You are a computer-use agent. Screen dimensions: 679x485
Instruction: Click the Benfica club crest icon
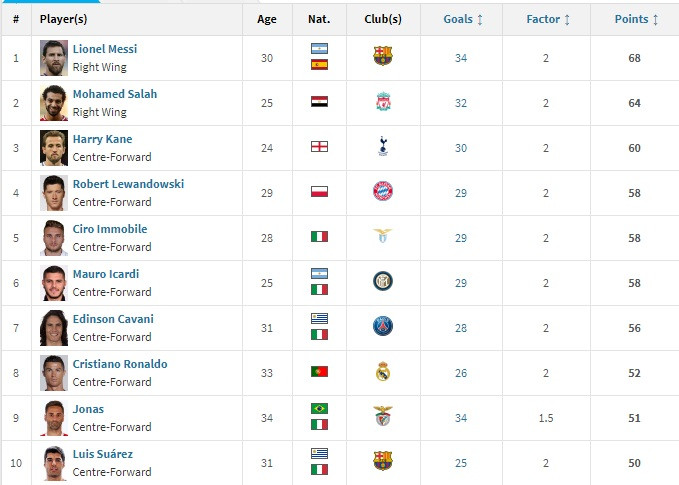point(383,416)
